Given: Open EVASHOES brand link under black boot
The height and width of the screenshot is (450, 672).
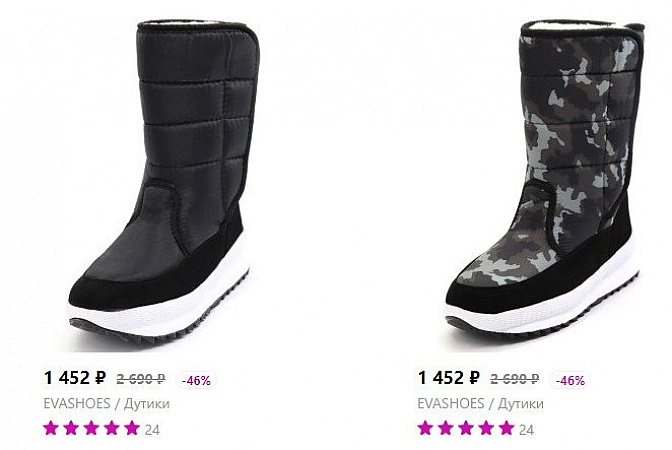Looking at the screenshot, I should 76,404.
